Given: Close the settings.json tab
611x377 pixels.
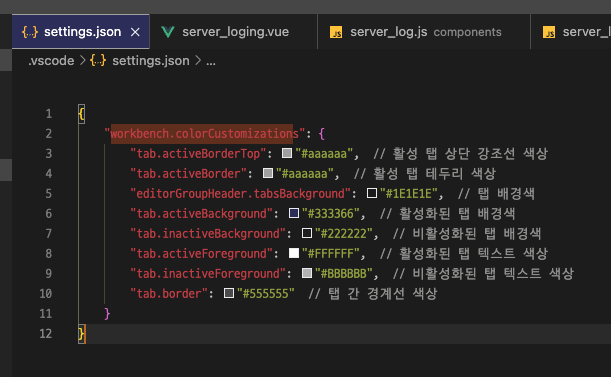Looking at the screenshot, I should click(x=135, y=32).
